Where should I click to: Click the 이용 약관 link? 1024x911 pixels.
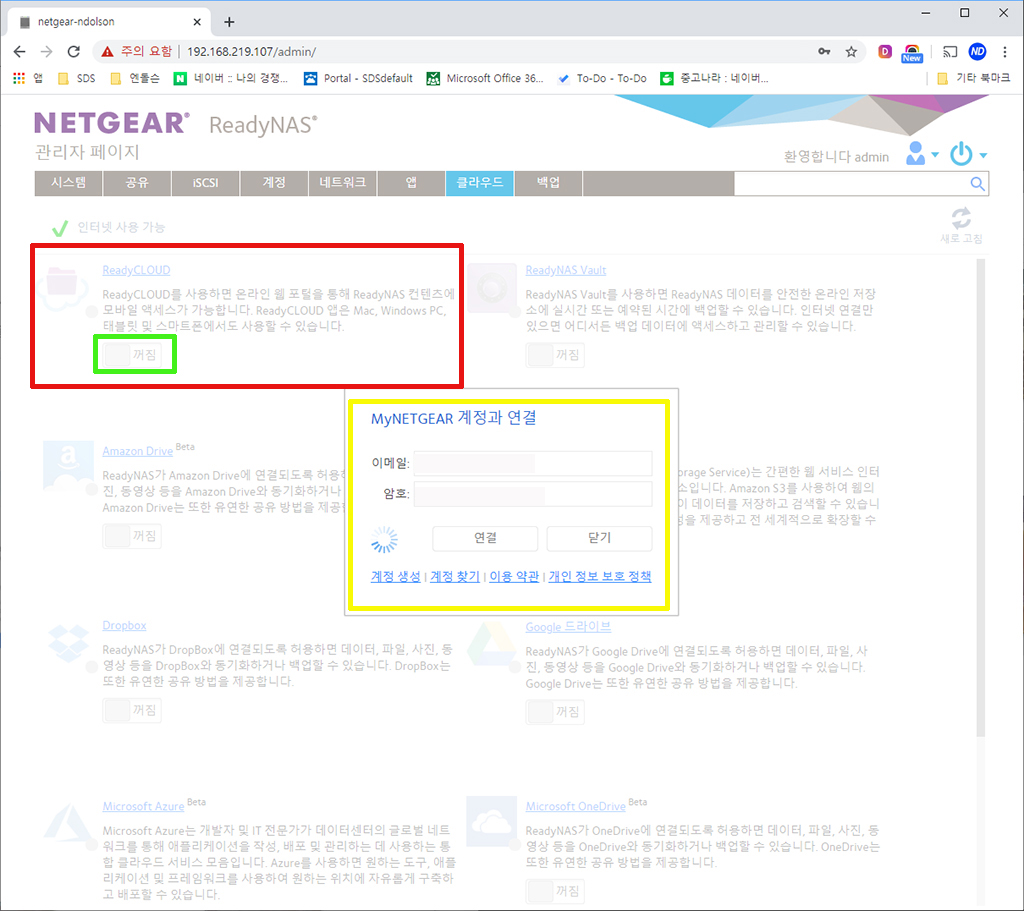514,577
